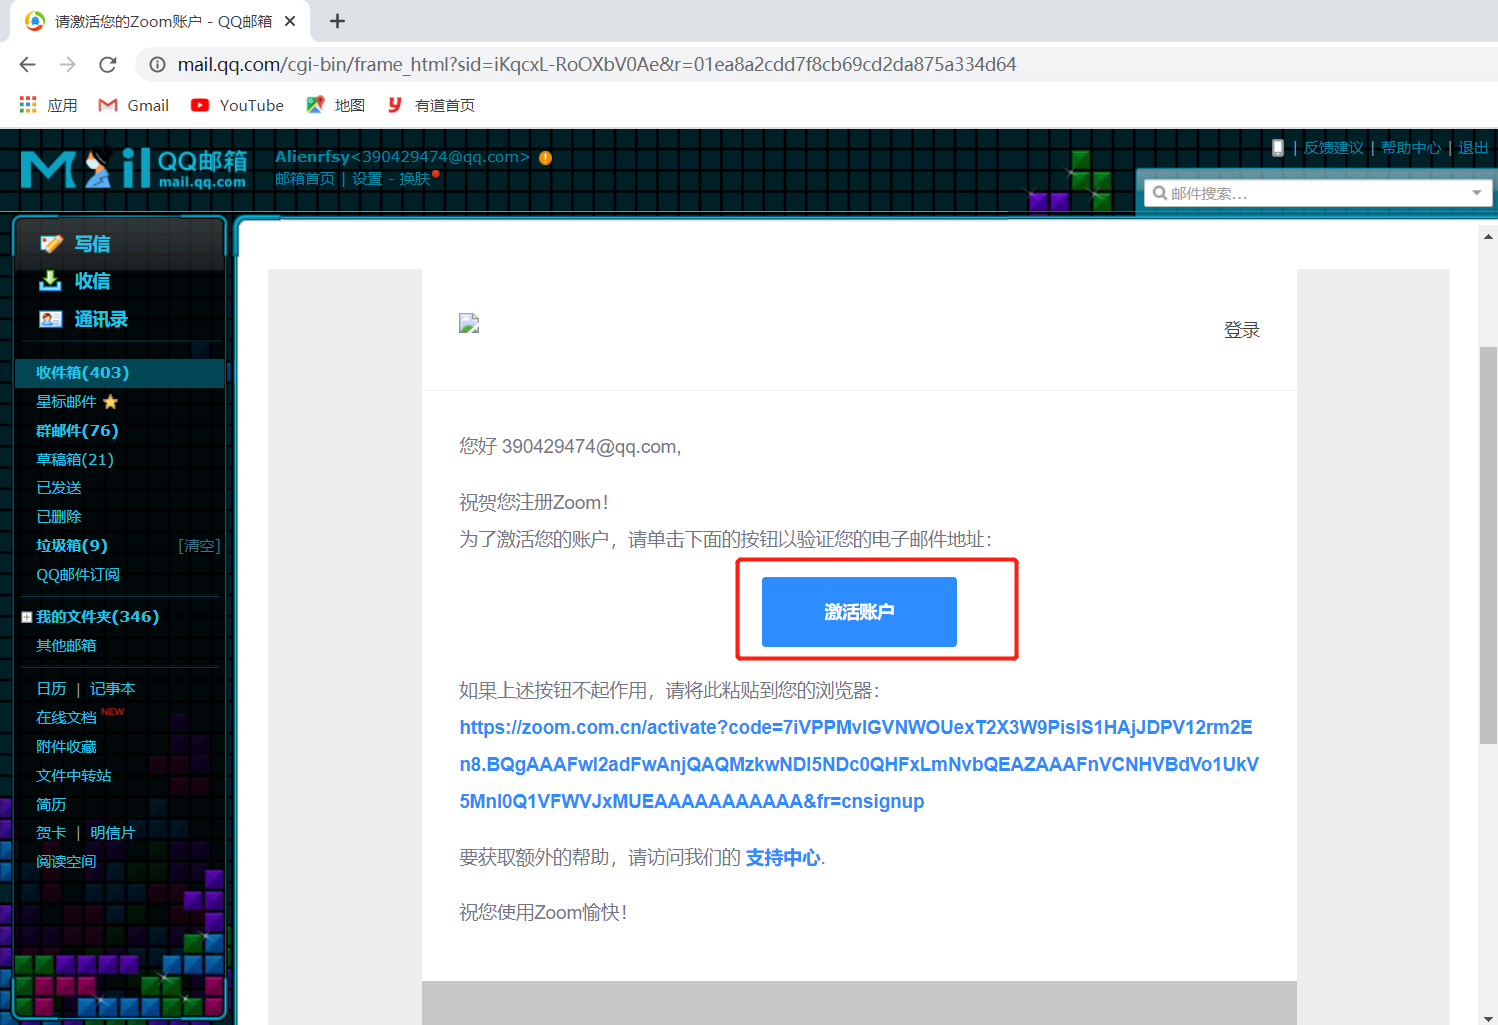The image size is (1498, 1025).
Task: Expand 我的文件夹 tree toggle
Action: 26,617
